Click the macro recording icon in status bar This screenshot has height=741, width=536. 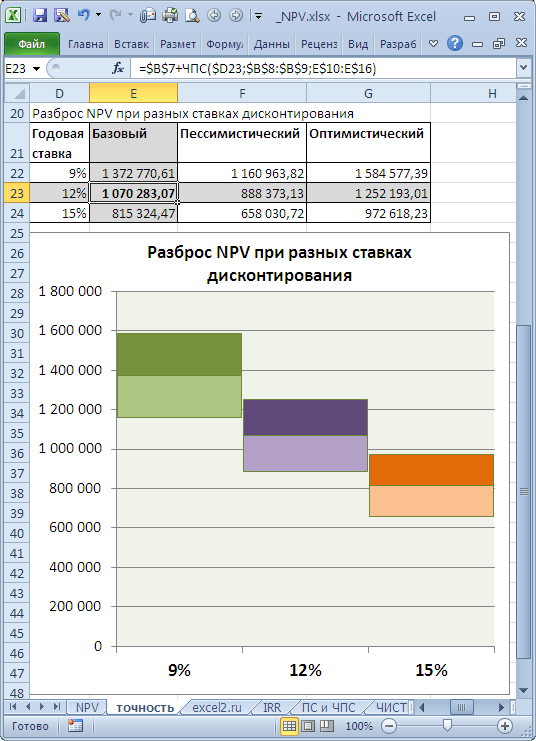click(75, 726)
